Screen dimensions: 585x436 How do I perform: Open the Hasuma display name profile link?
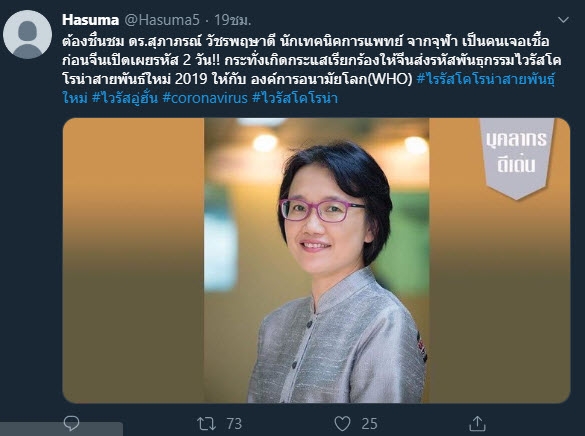click(x=90, y=20)
